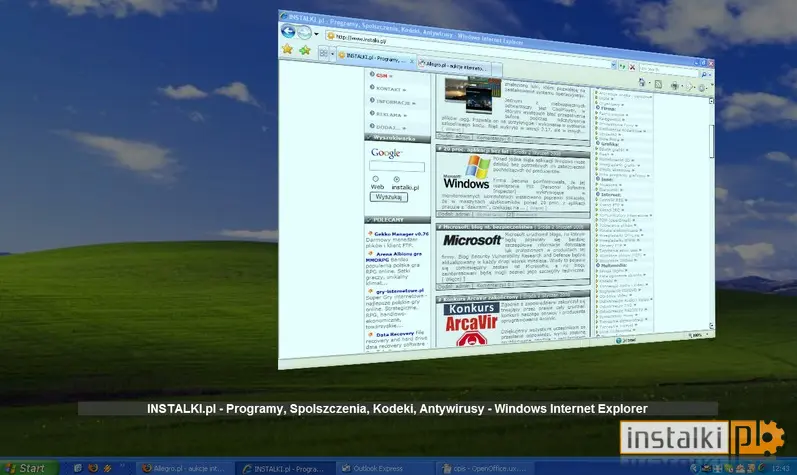This screenshot has width=797, height=475.
Task: Click the scrollbar up arrow
Action: coord(711,101)
